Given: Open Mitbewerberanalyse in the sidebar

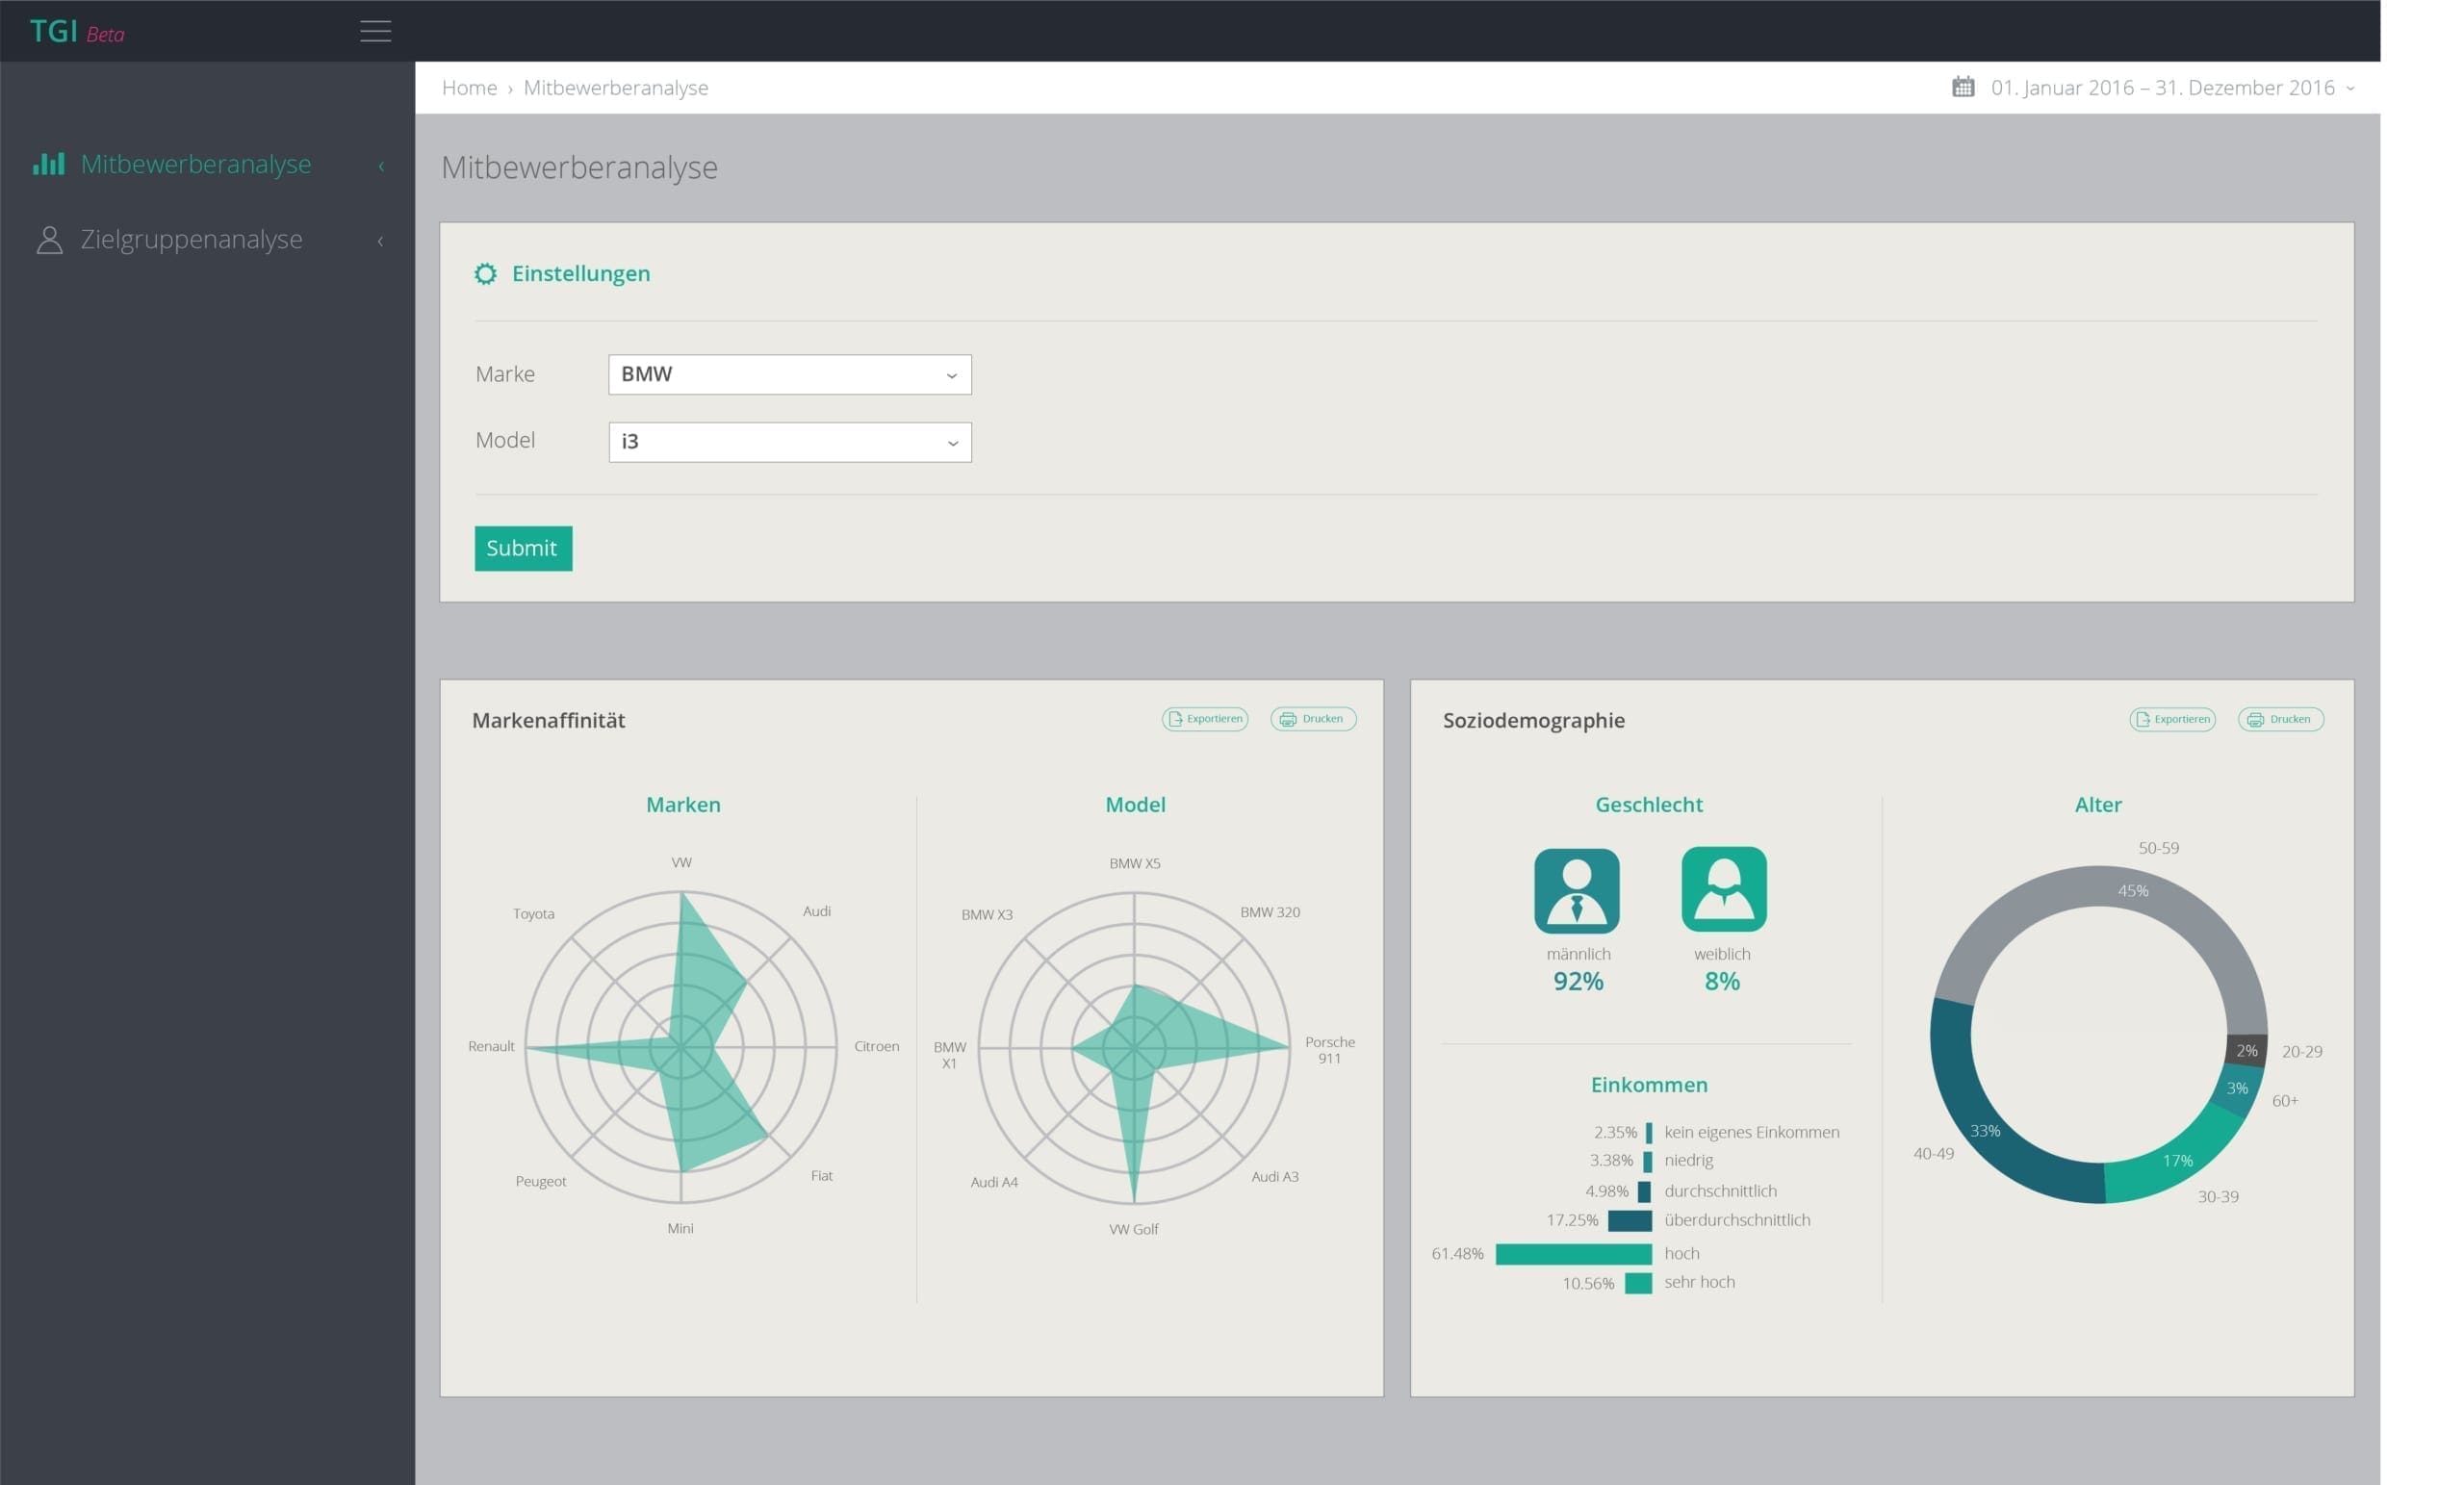Looking at the screenshot, I should (196, 163).
